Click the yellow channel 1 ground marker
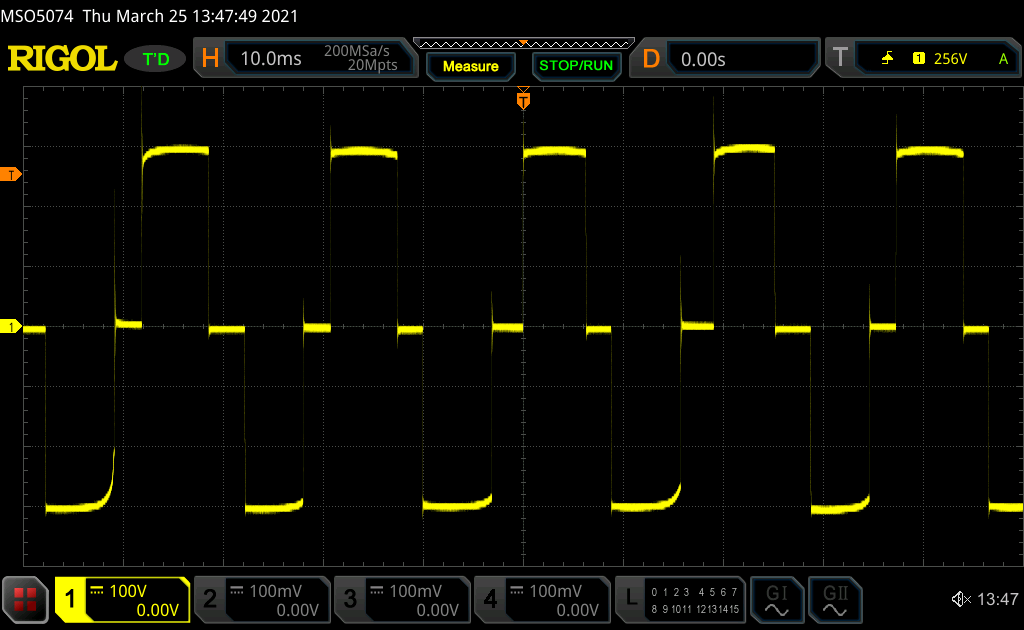Image resolution: width=1024 pixels, height=630 pixels. [x=10, y=326]
